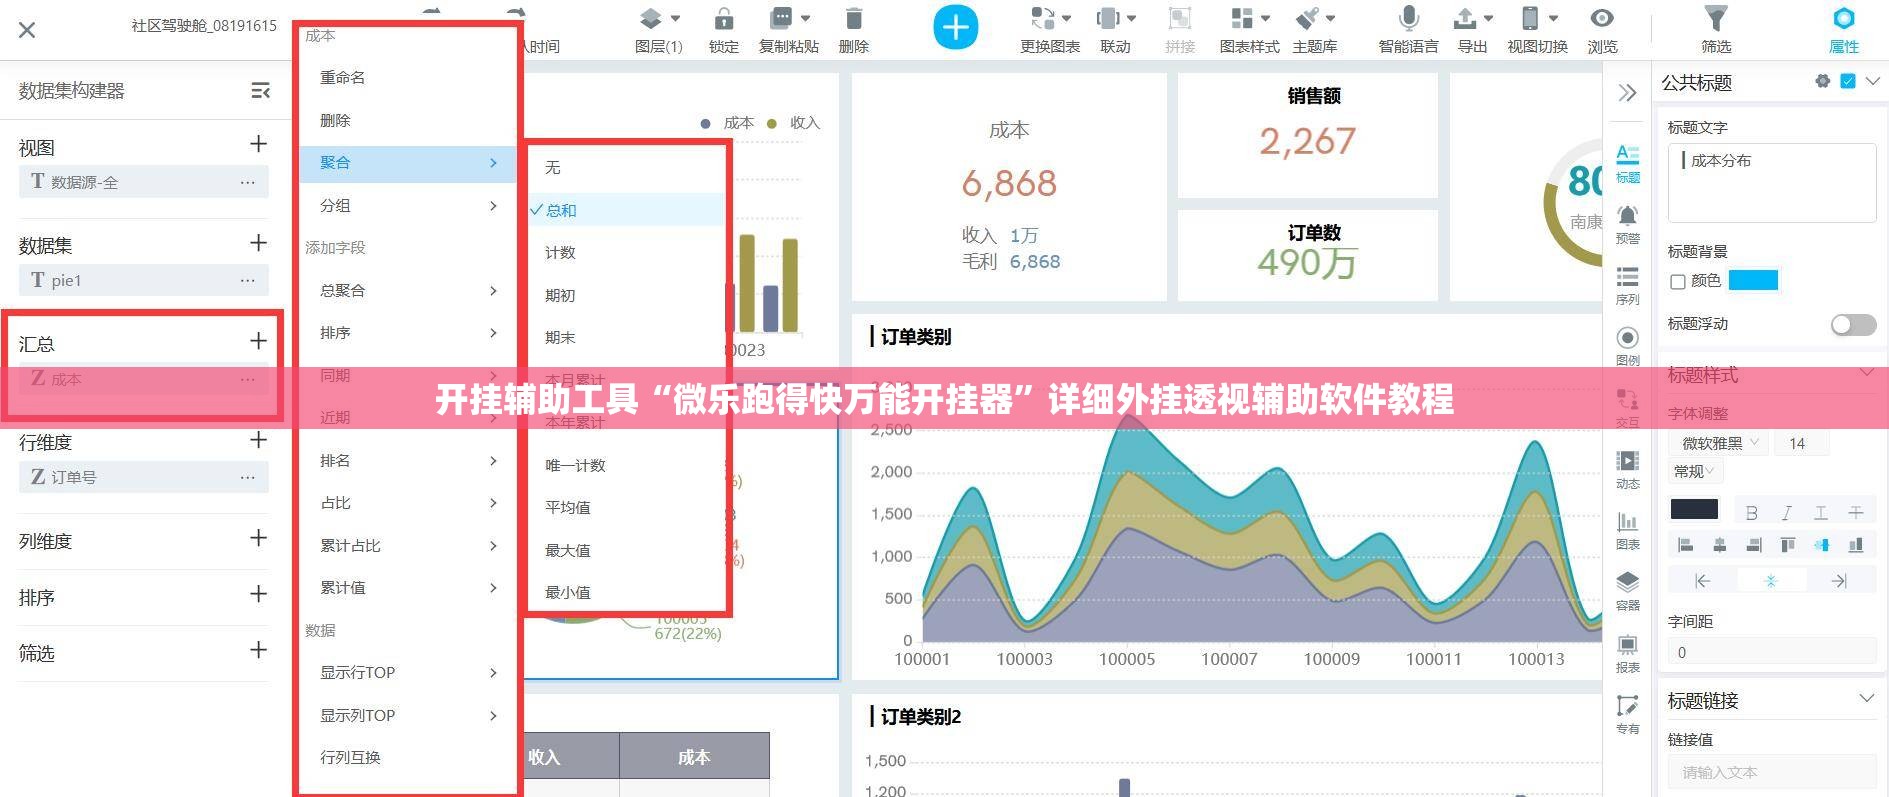Open the 图层(1) layers tool
Viewport: 1889px width, 797px height.
658,31
